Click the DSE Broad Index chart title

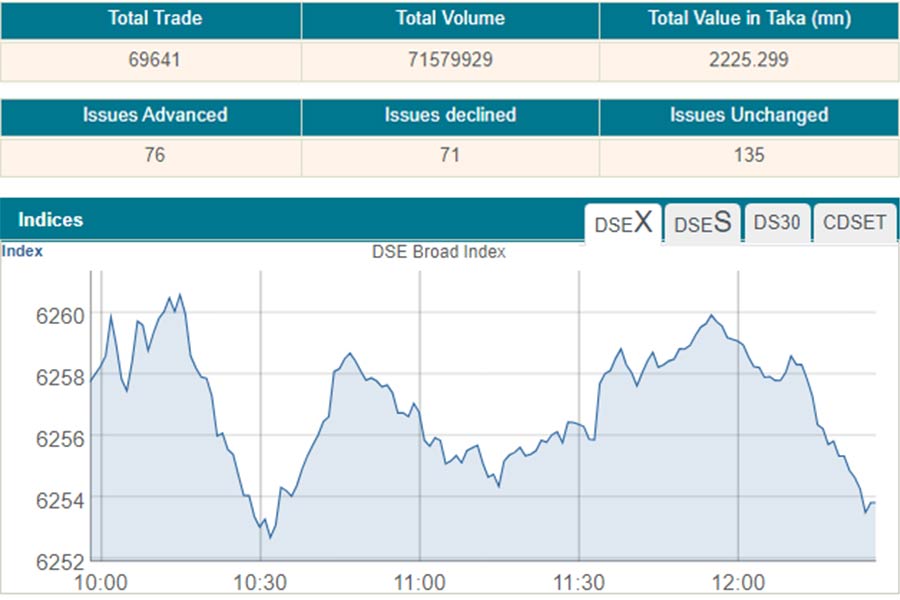coord(439,252)
